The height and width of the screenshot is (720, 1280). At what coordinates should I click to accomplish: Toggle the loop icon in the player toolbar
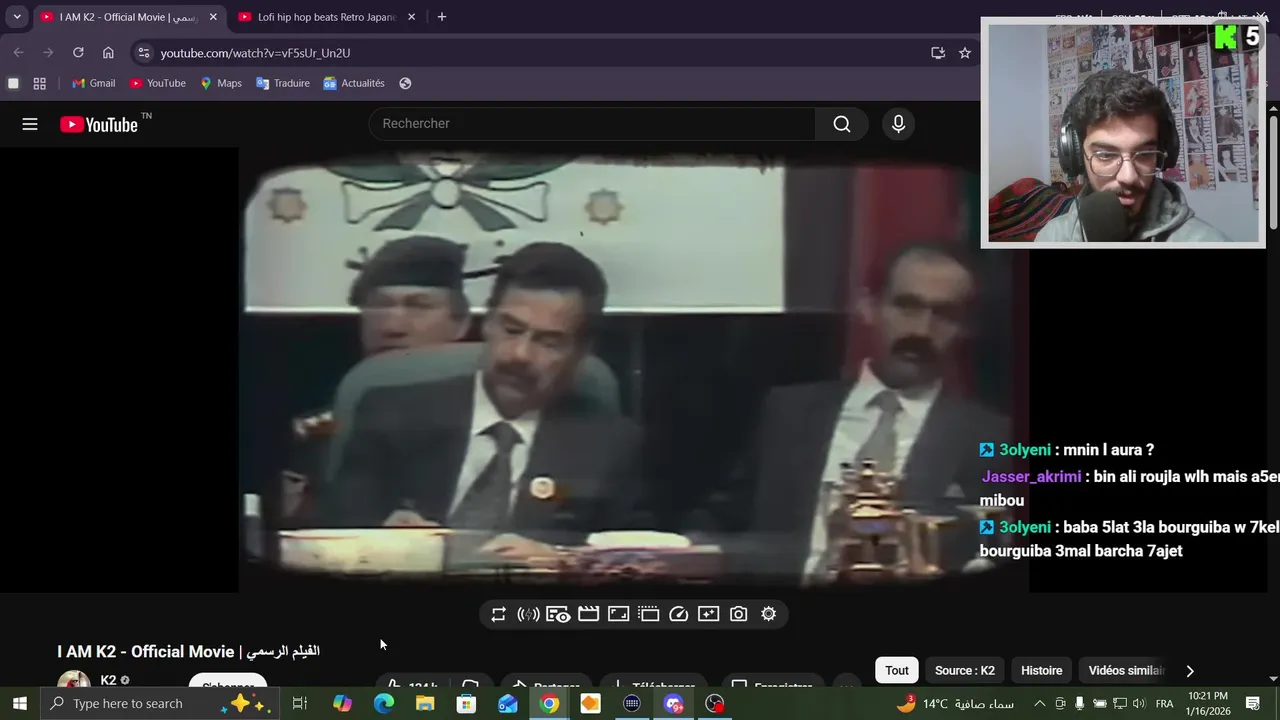[x=498, y=614]
